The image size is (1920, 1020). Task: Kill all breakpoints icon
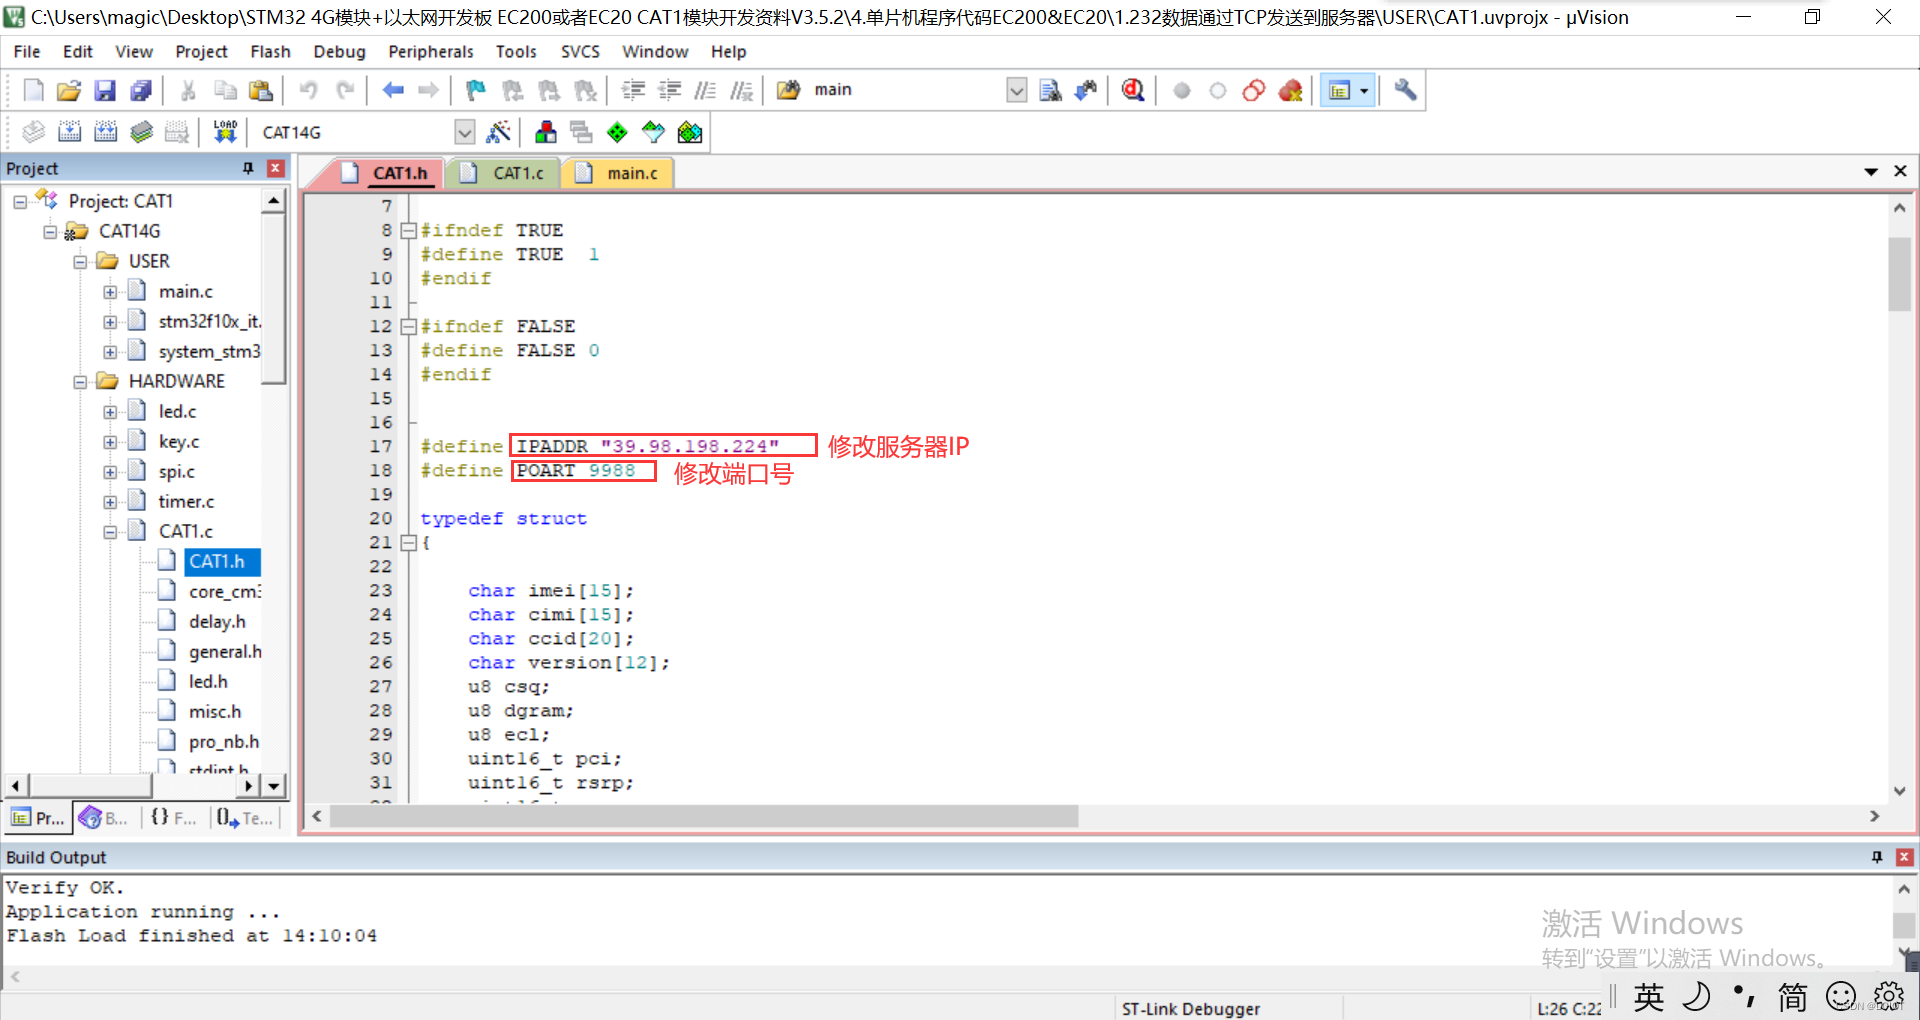1290,91
